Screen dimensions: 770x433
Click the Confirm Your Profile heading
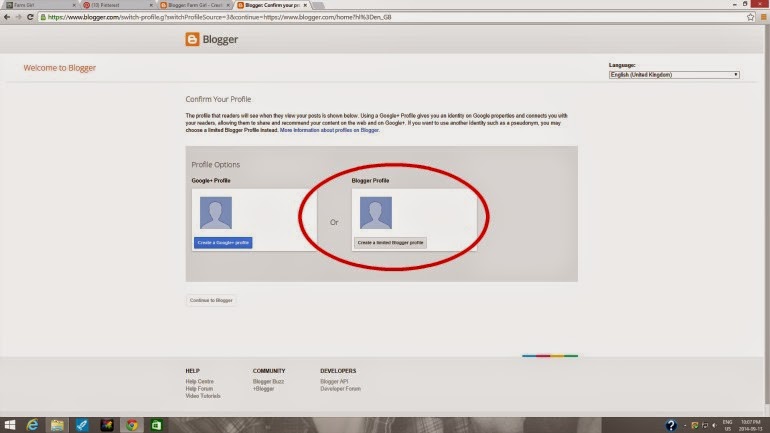[218, 99]
